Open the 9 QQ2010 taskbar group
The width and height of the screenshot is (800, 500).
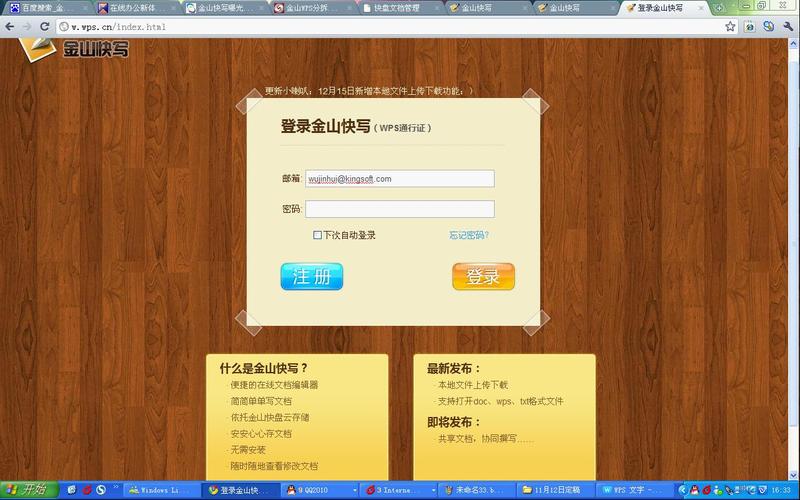coord(321,490)
